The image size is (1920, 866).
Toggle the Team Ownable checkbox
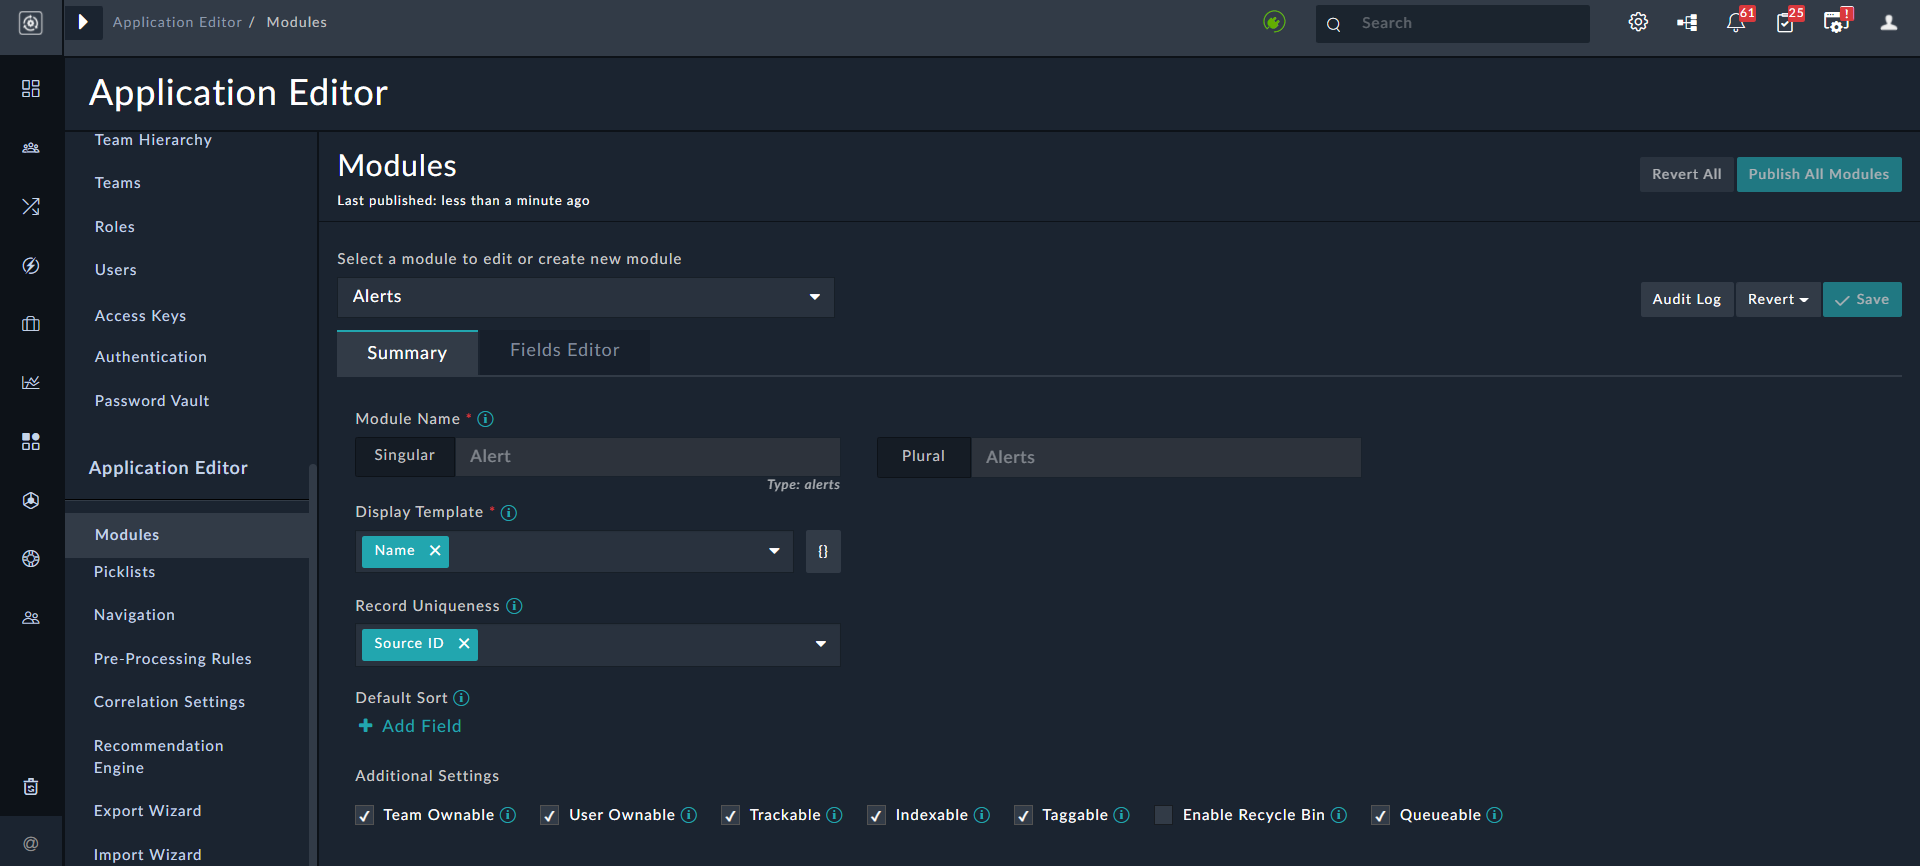365,816
